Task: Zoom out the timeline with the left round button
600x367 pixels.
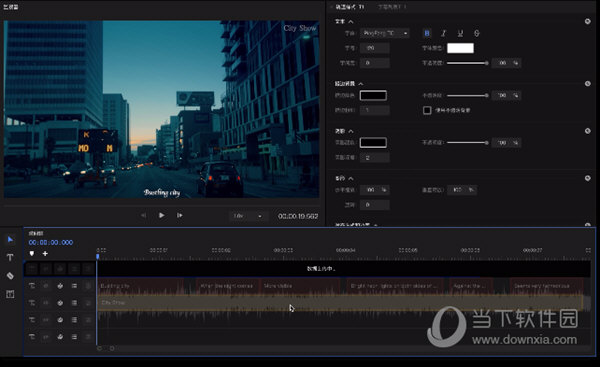Action: coord(99,348)
